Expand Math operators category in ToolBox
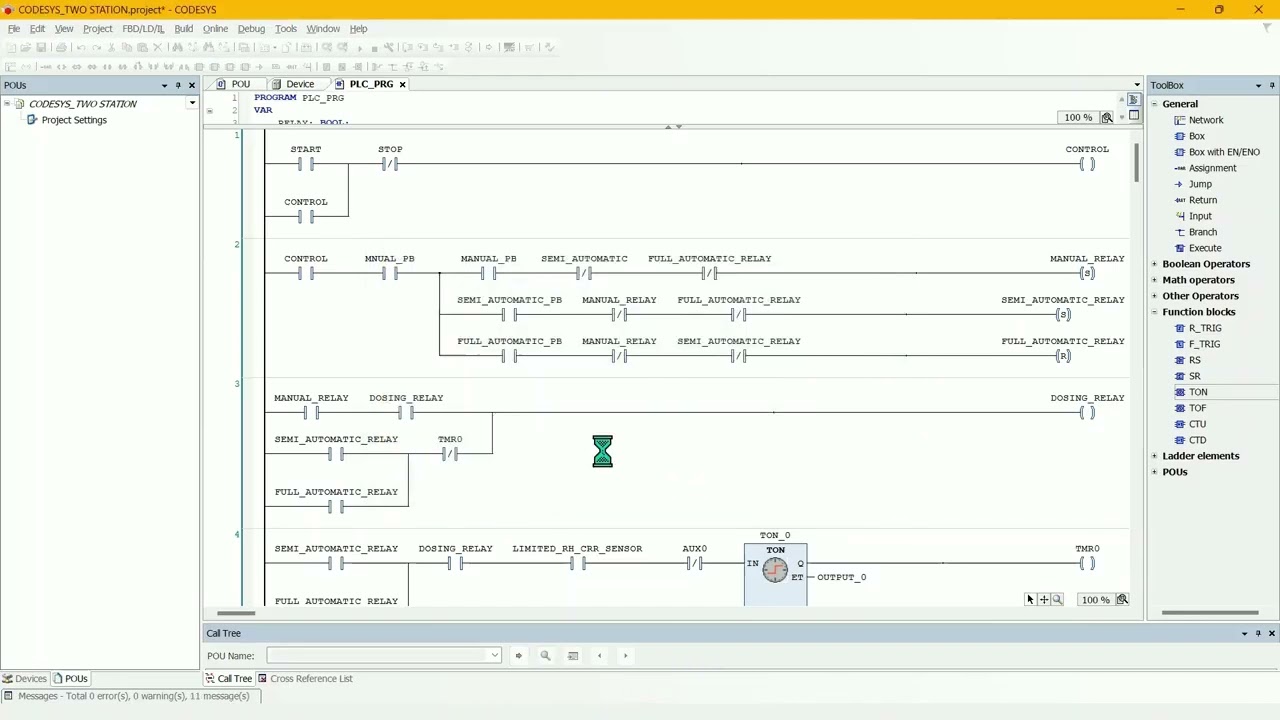 point(1154,280)
